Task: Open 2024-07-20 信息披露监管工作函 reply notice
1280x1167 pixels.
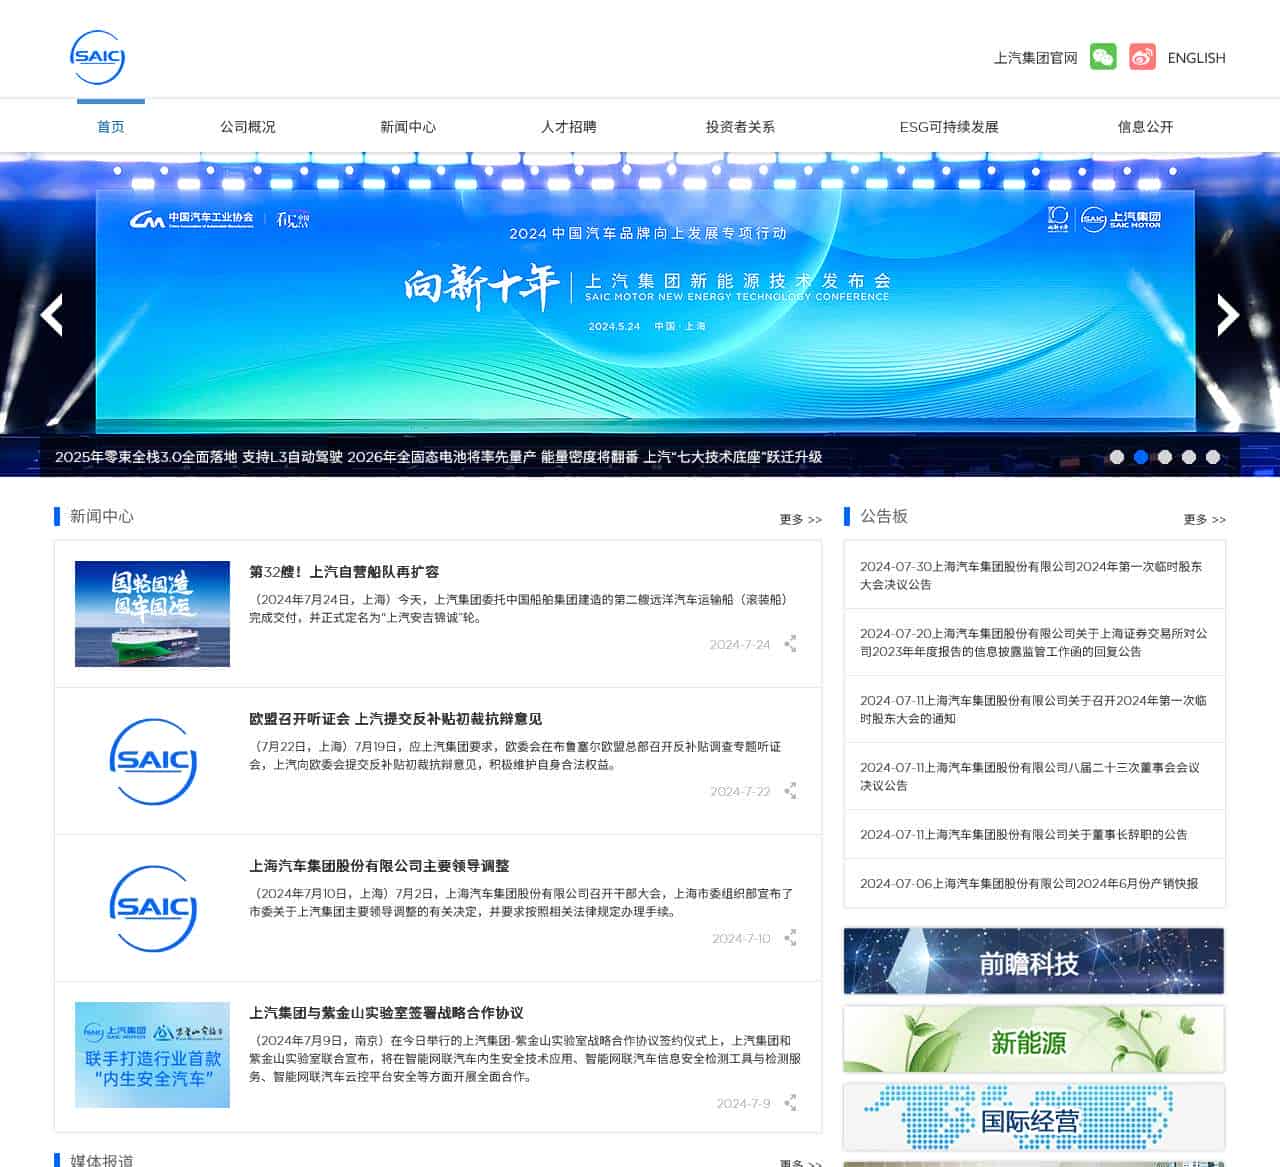Action: [1034, 642]
